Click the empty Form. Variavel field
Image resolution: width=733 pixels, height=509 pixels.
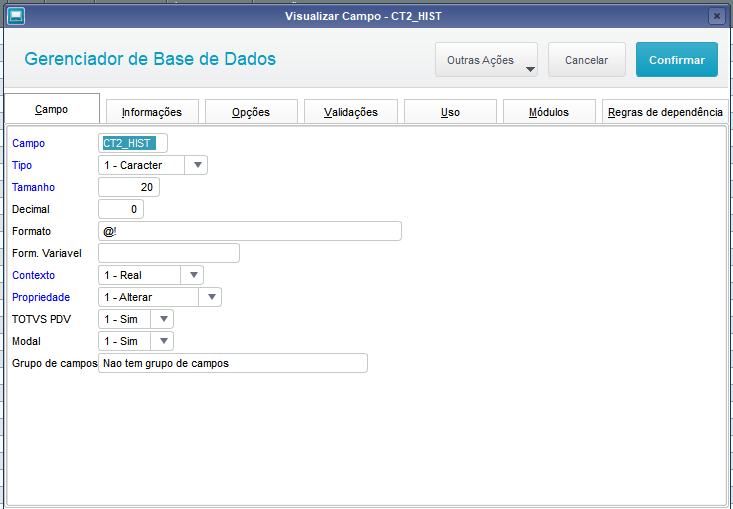click(169, 253)
